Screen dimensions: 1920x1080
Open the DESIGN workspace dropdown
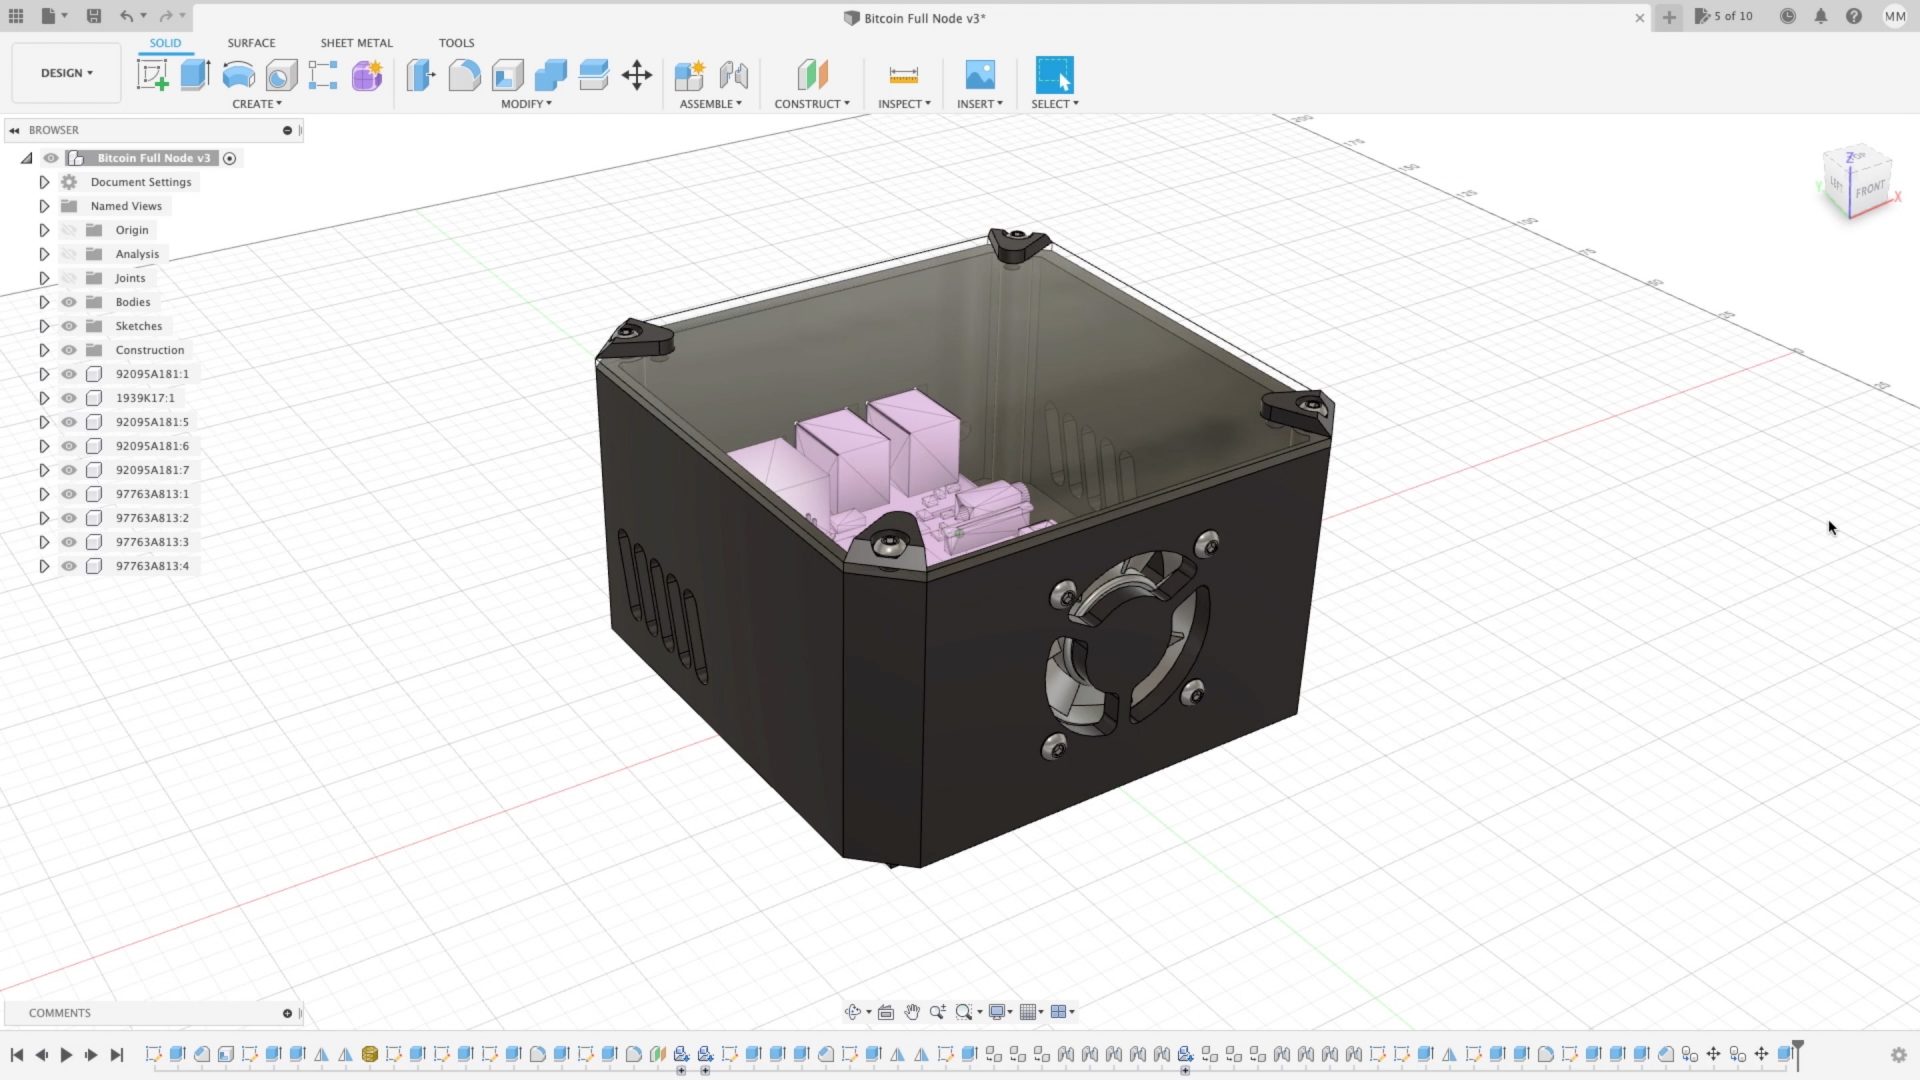tap(66, 73)
